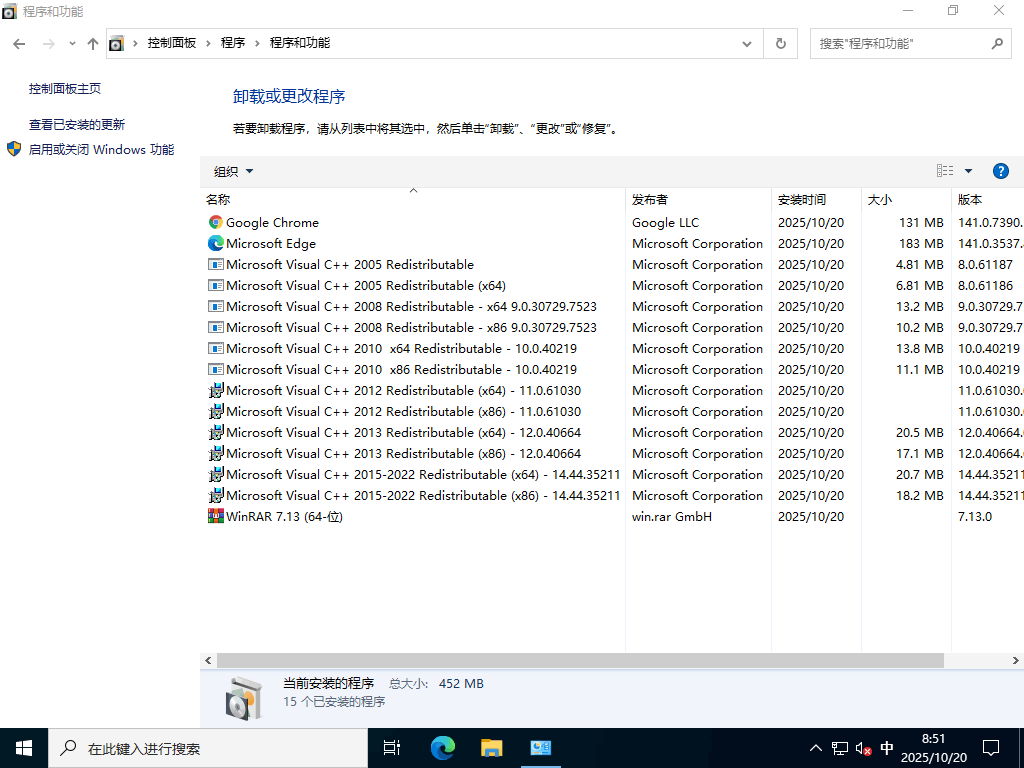The height and width of the screenshot is (768, 1024).
Task: Click the change view layout icon
Action: click(944, 170)
